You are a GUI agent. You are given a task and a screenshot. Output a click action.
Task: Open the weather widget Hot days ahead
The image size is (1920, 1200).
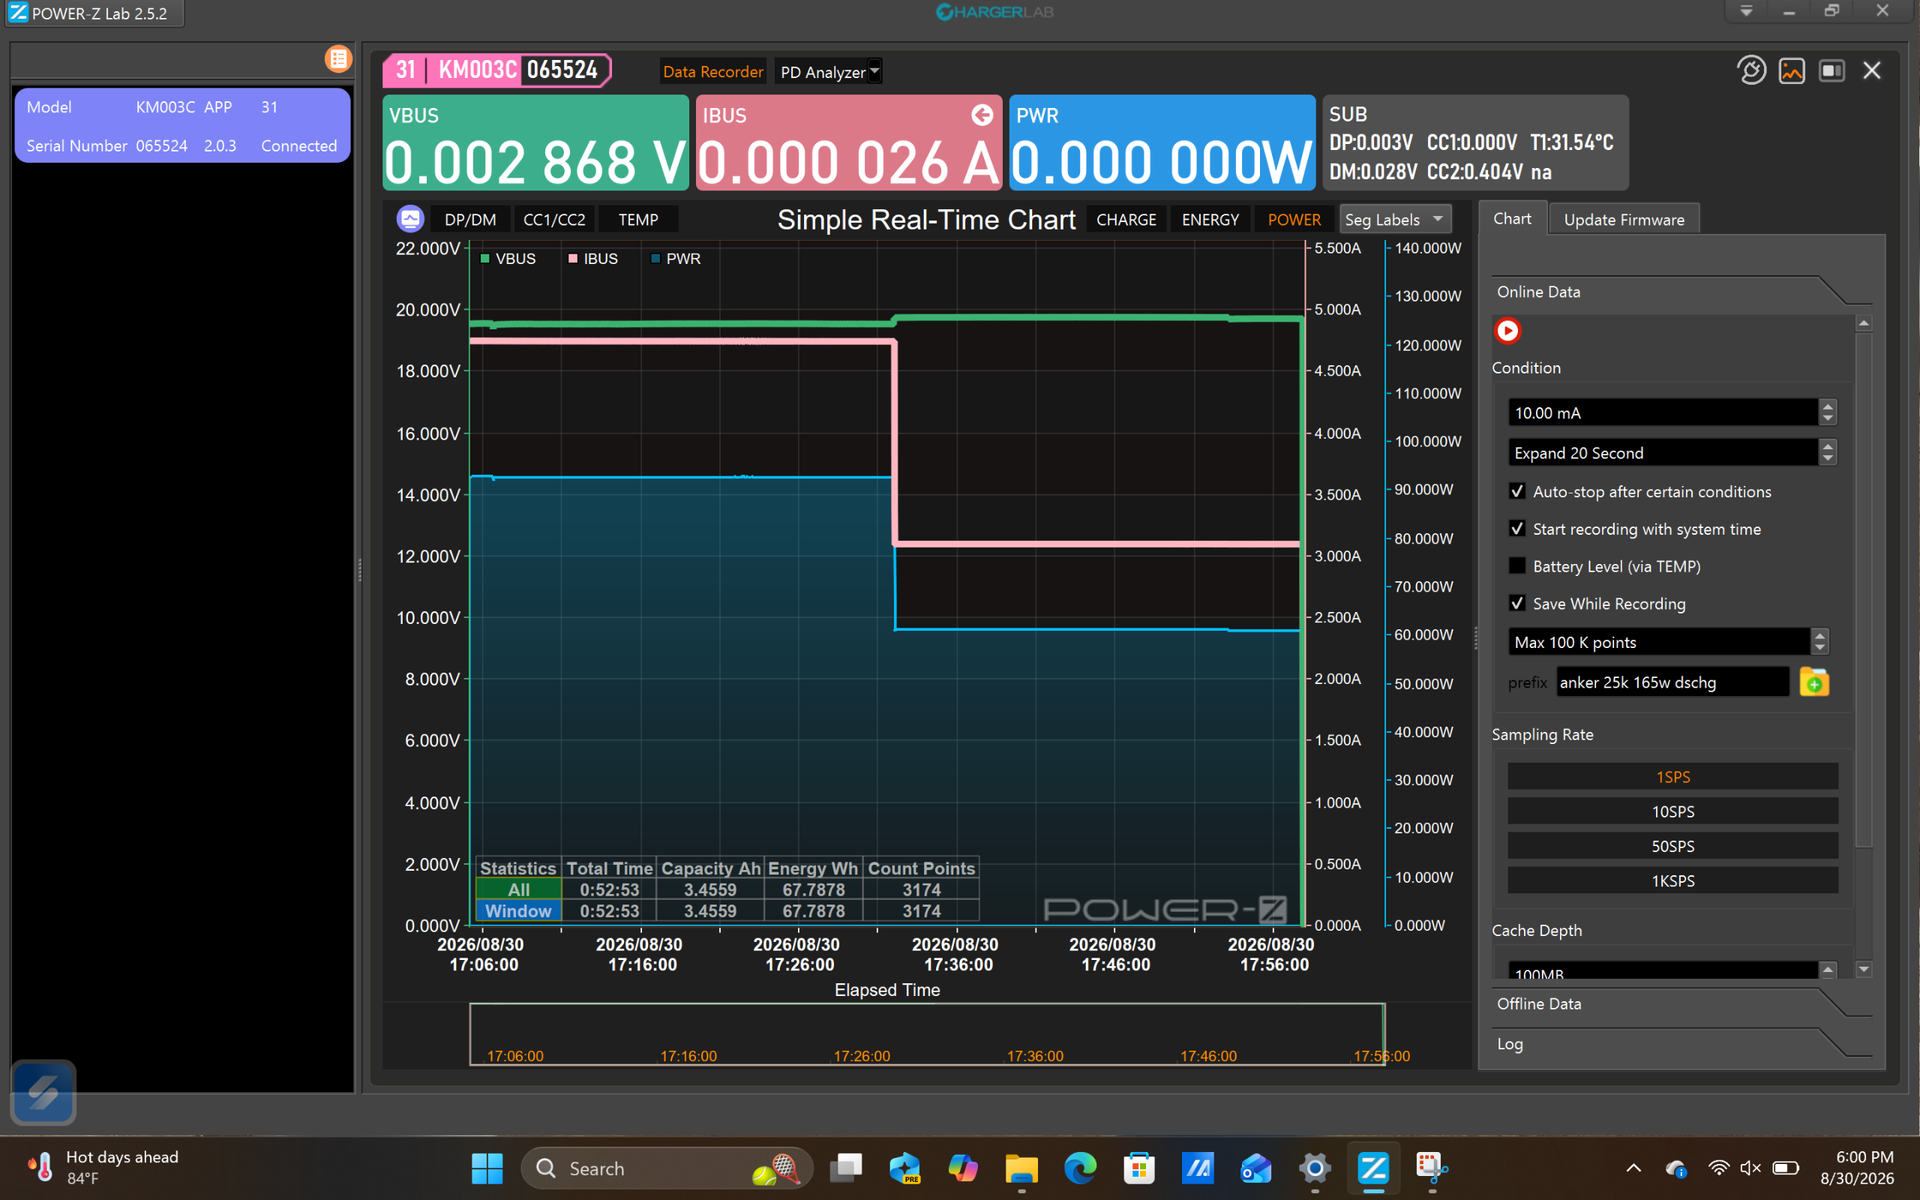104,1168
